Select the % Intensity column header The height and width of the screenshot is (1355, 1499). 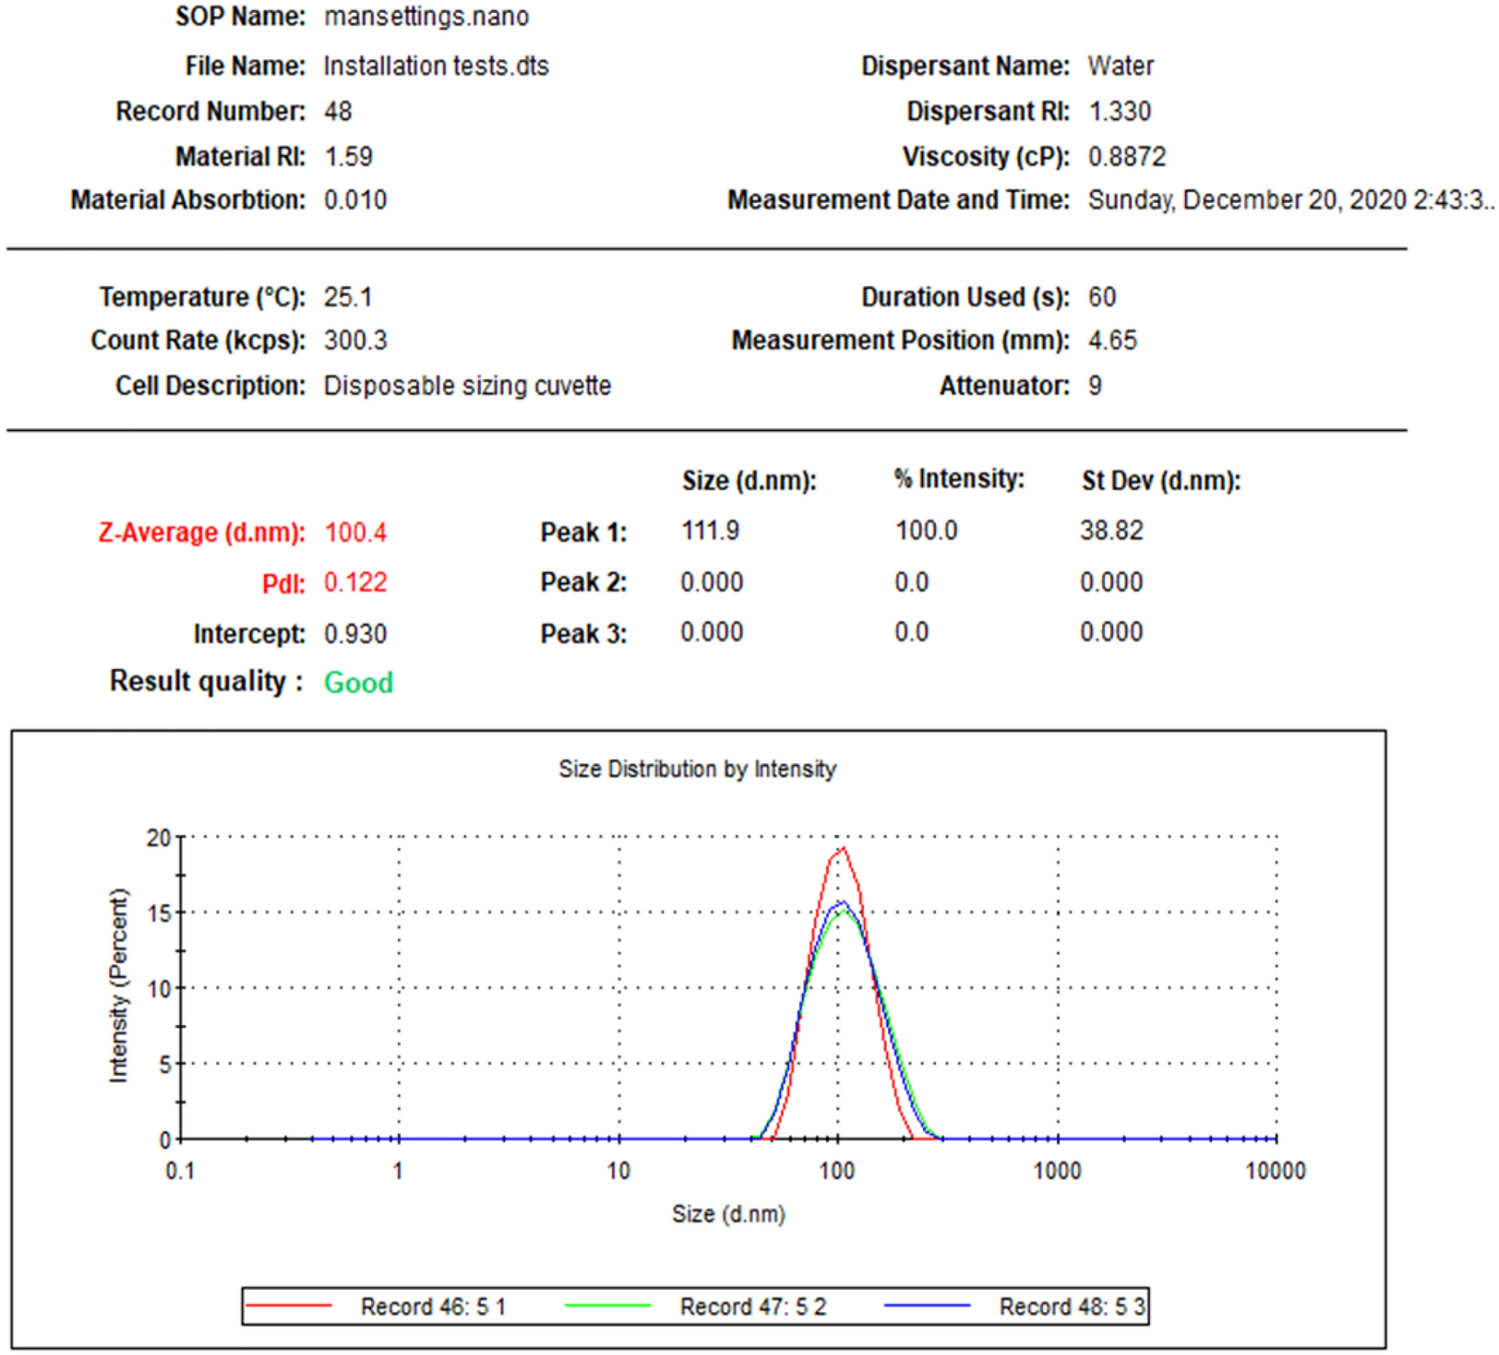tap(959, 479)
